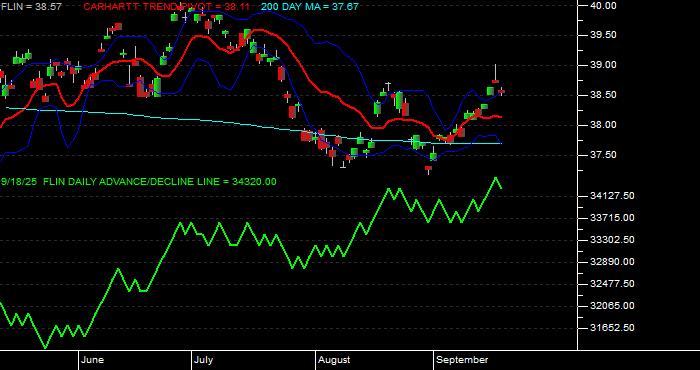Click the 31652.50 axis value
This screenshot has width=700, height=370.
[x=612, y=328]
